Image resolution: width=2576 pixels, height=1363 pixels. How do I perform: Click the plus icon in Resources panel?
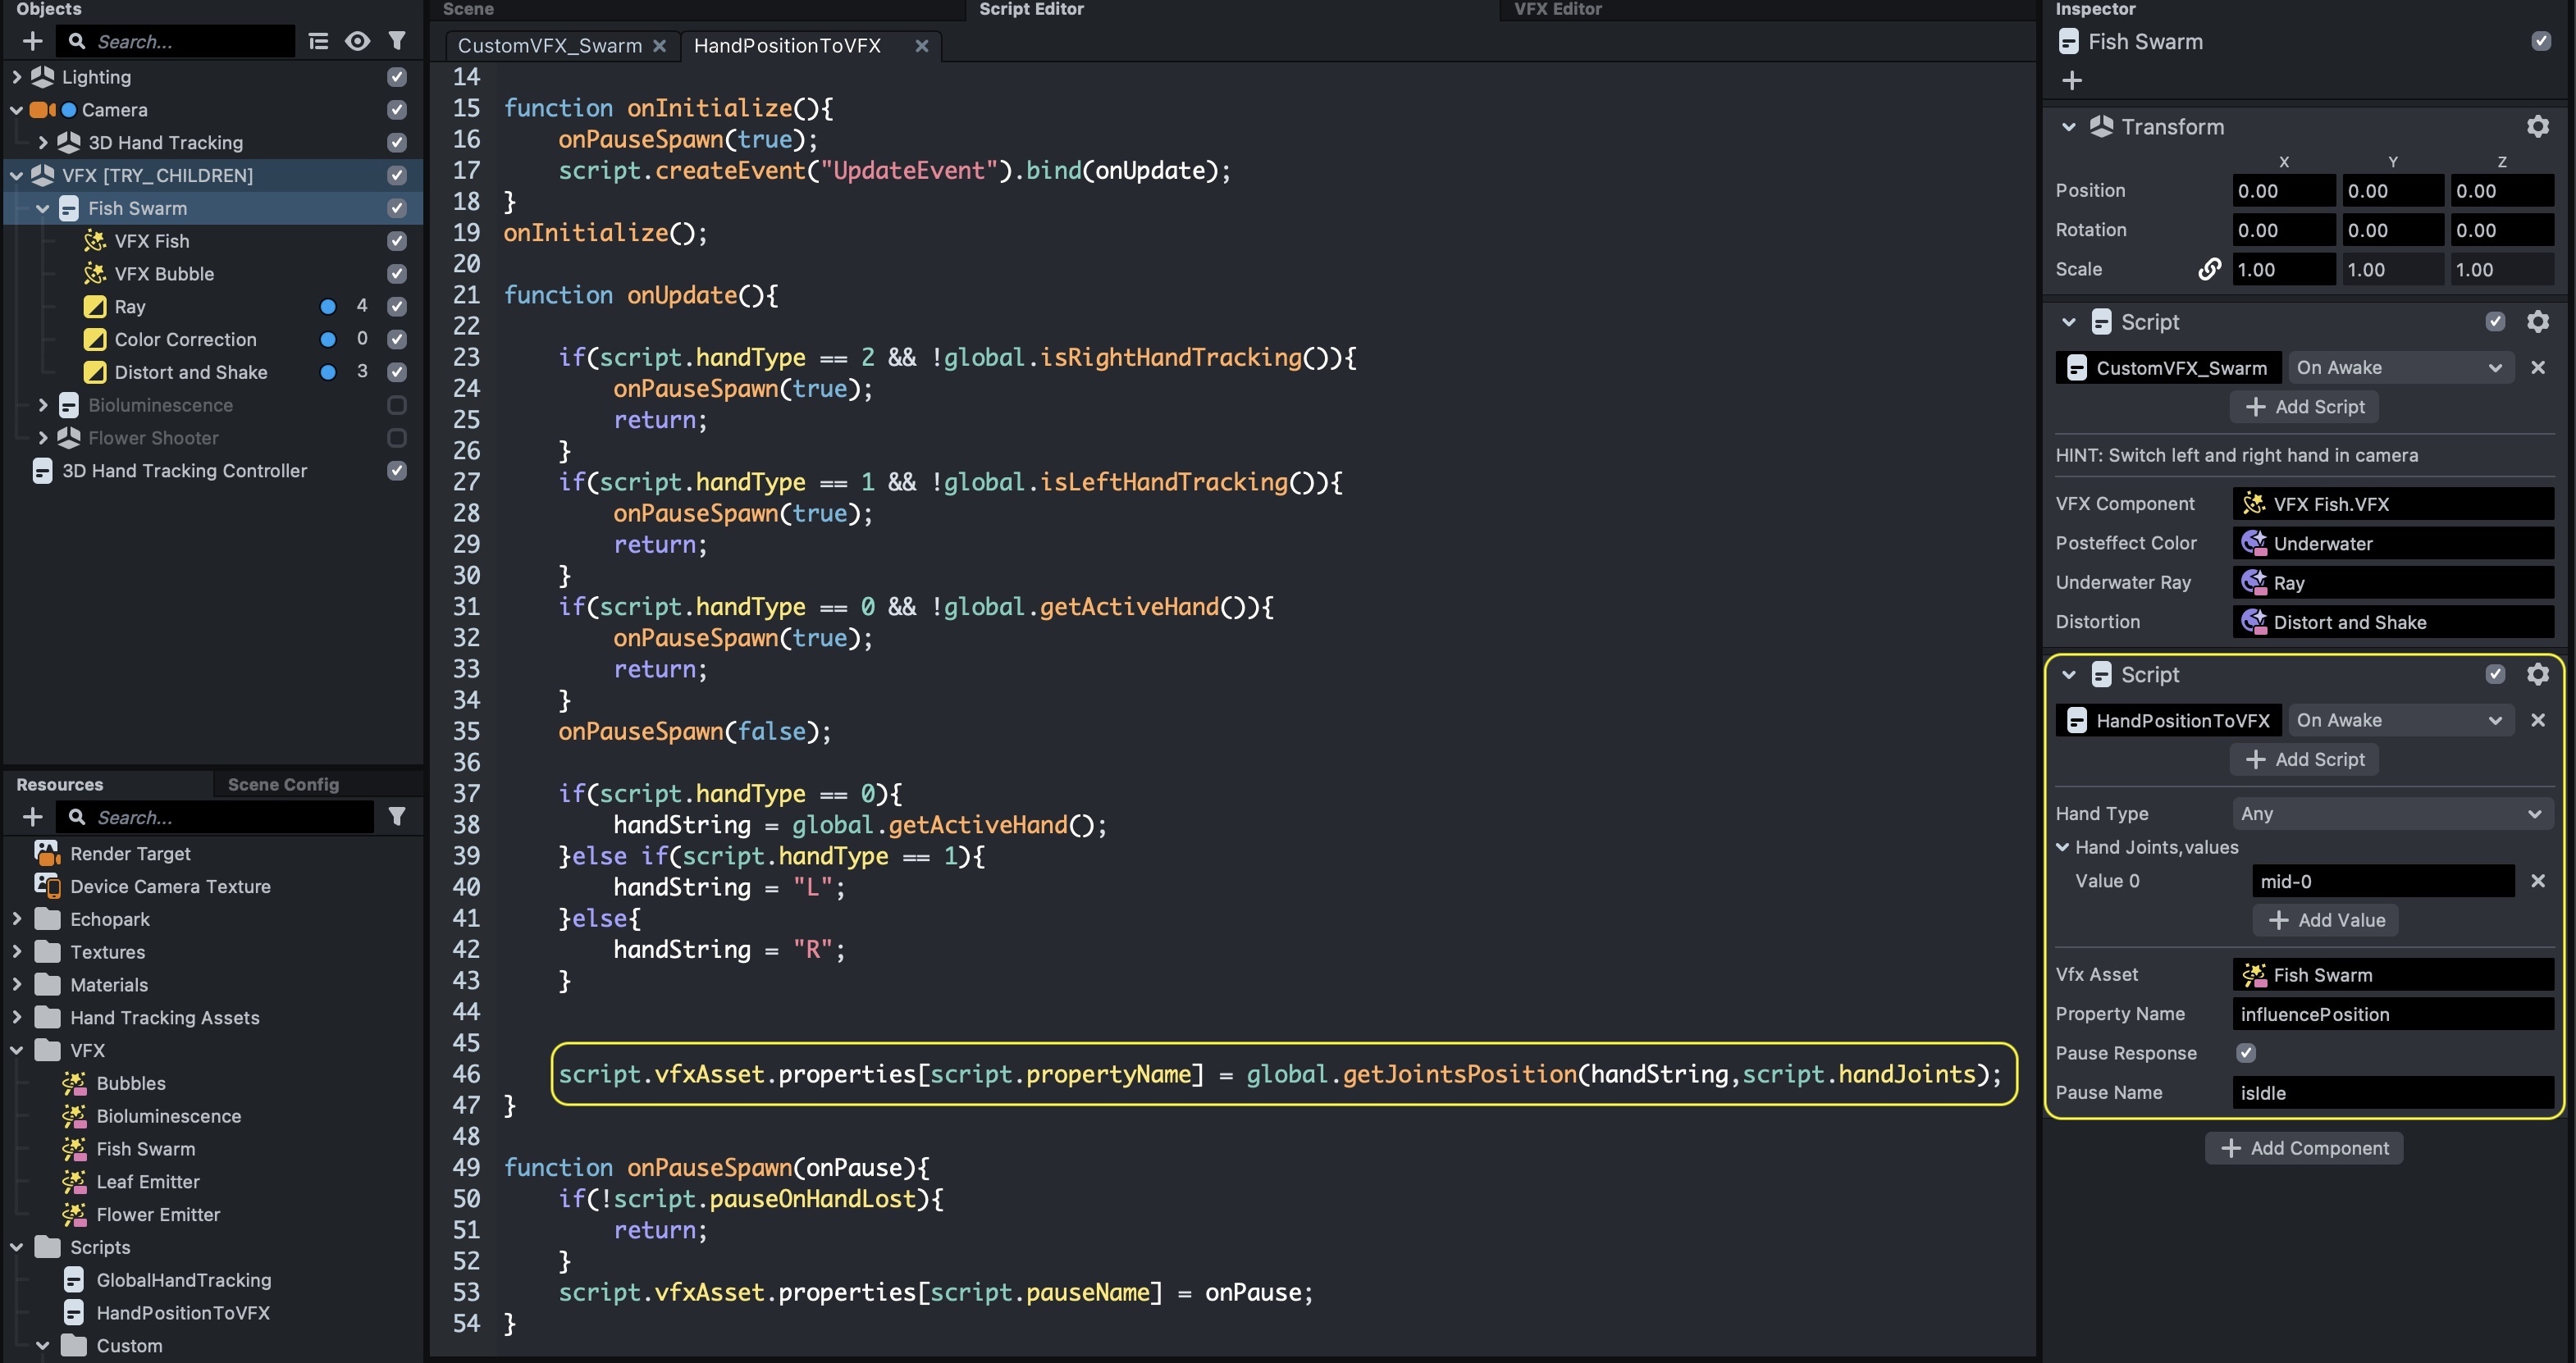coord(32,817)
